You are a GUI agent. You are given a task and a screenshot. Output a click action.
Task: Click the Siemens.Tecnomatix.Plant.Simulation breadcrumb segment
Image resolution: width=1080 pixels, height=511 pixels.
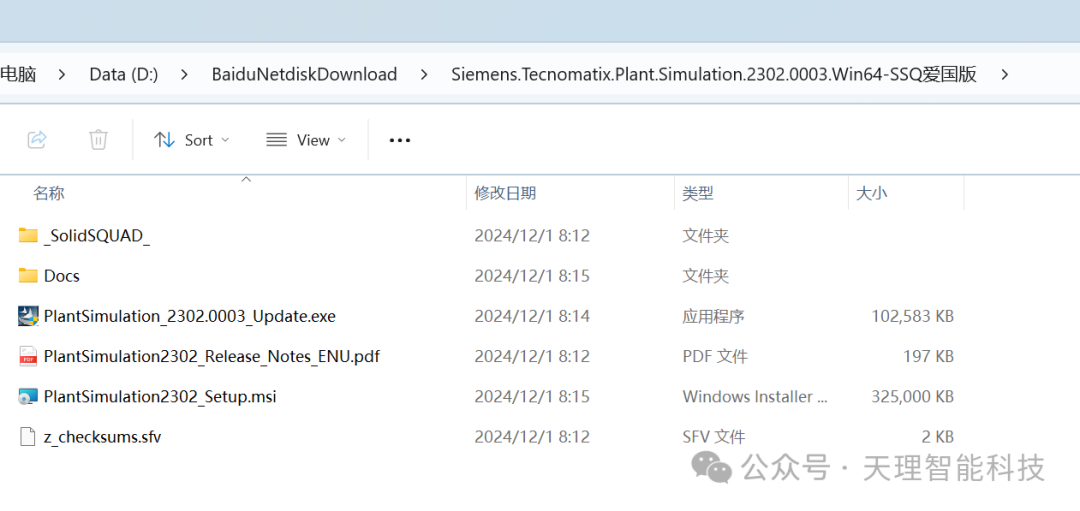click(x=714, y=74)
